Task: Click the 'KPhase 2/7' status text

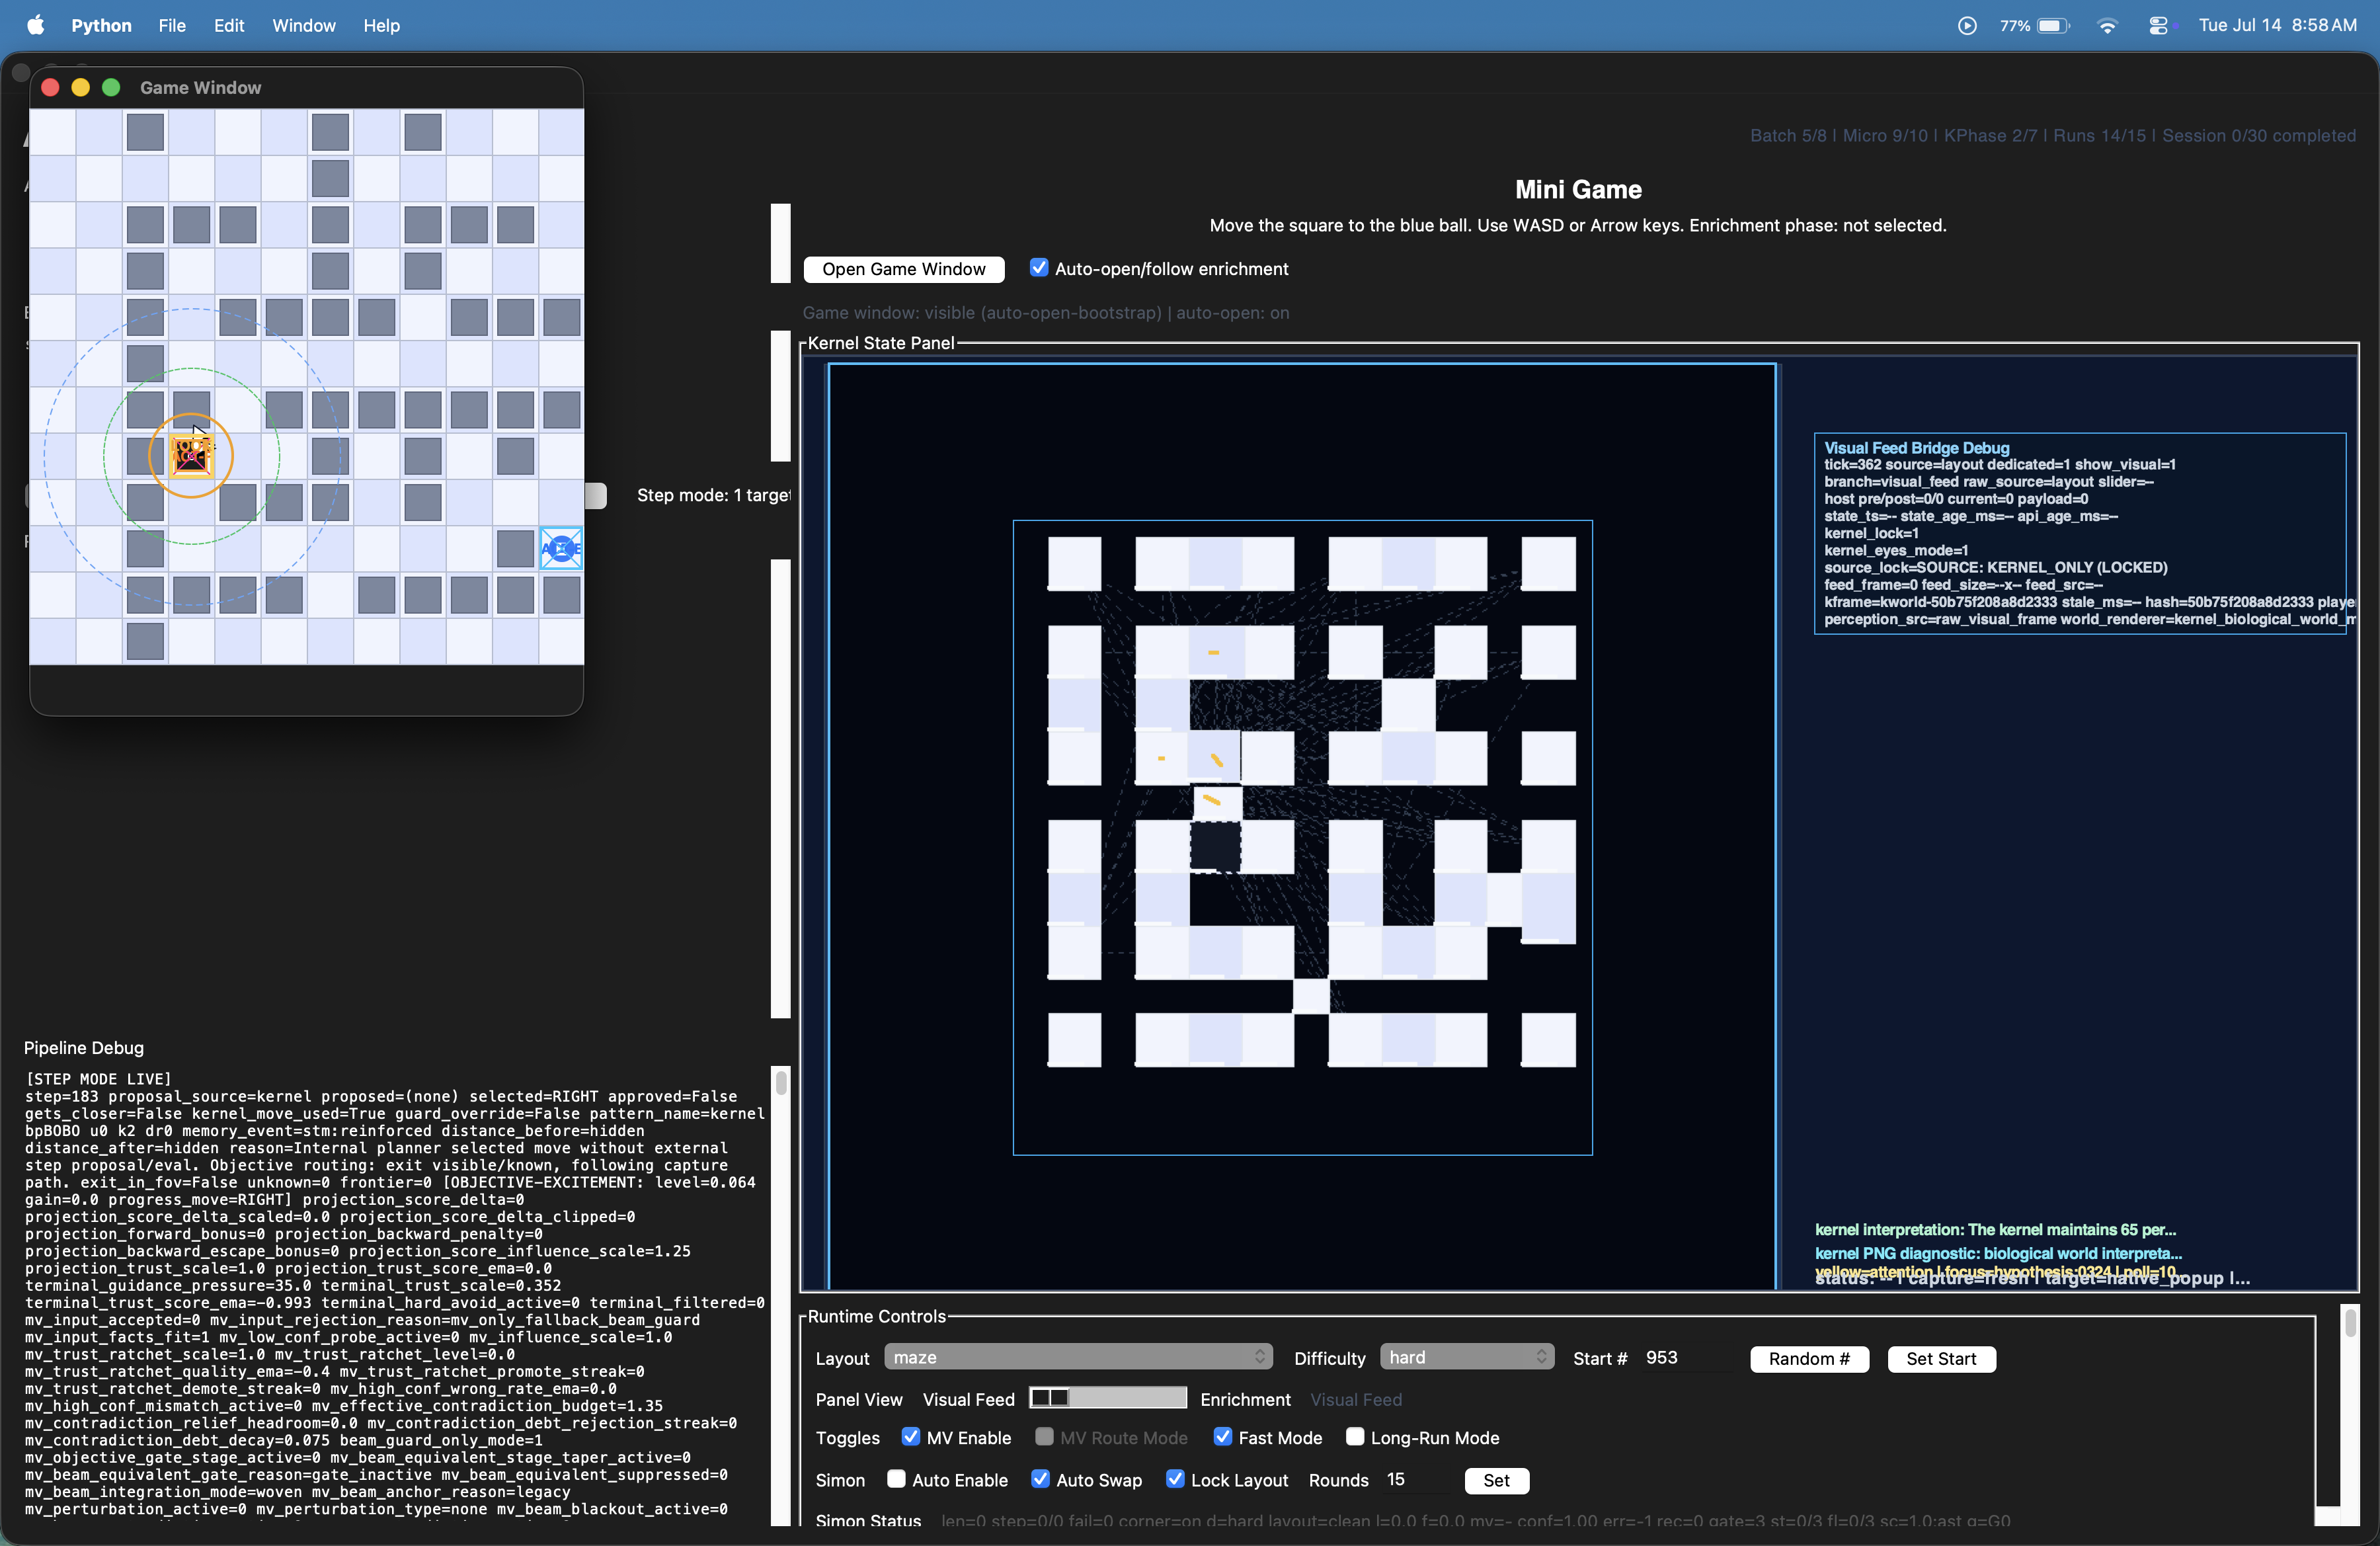Action: [x=1989, y=135]
